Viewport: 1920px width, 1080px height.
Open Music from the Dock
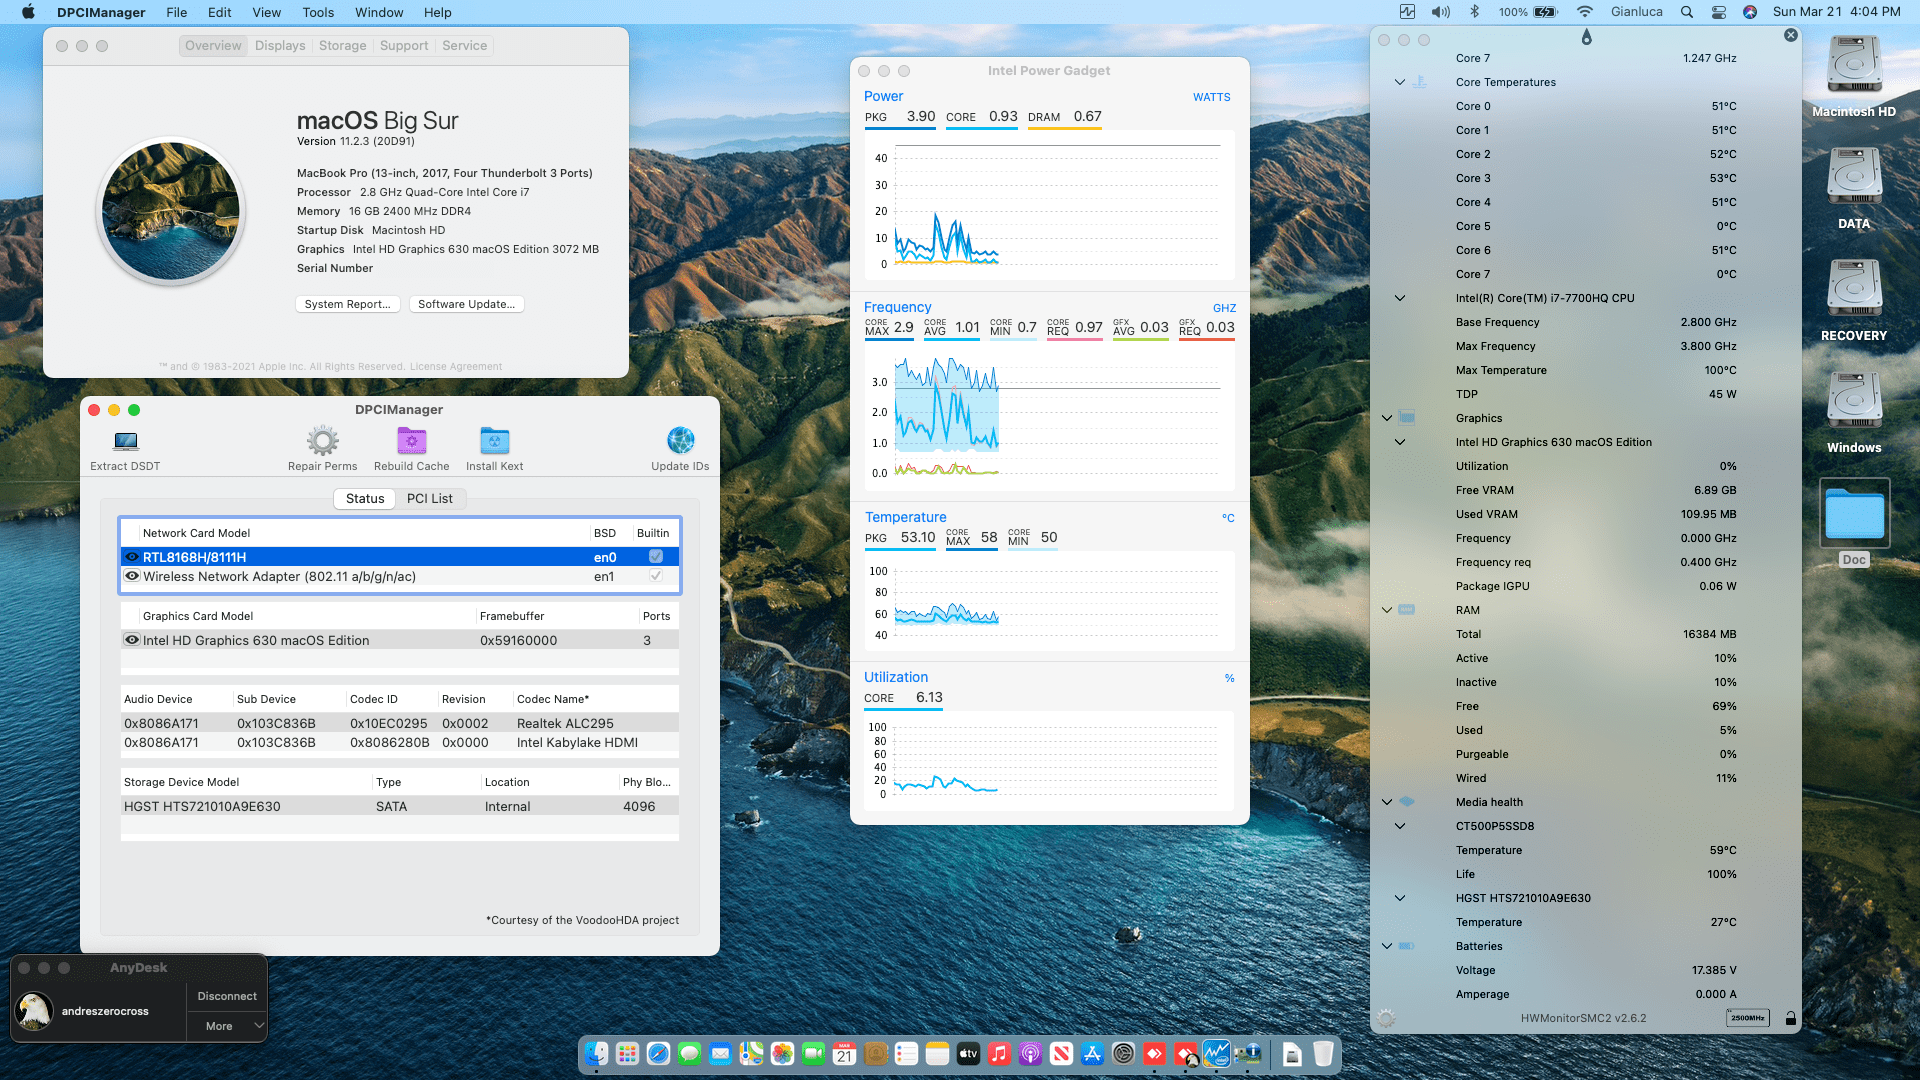(999, 1053)
